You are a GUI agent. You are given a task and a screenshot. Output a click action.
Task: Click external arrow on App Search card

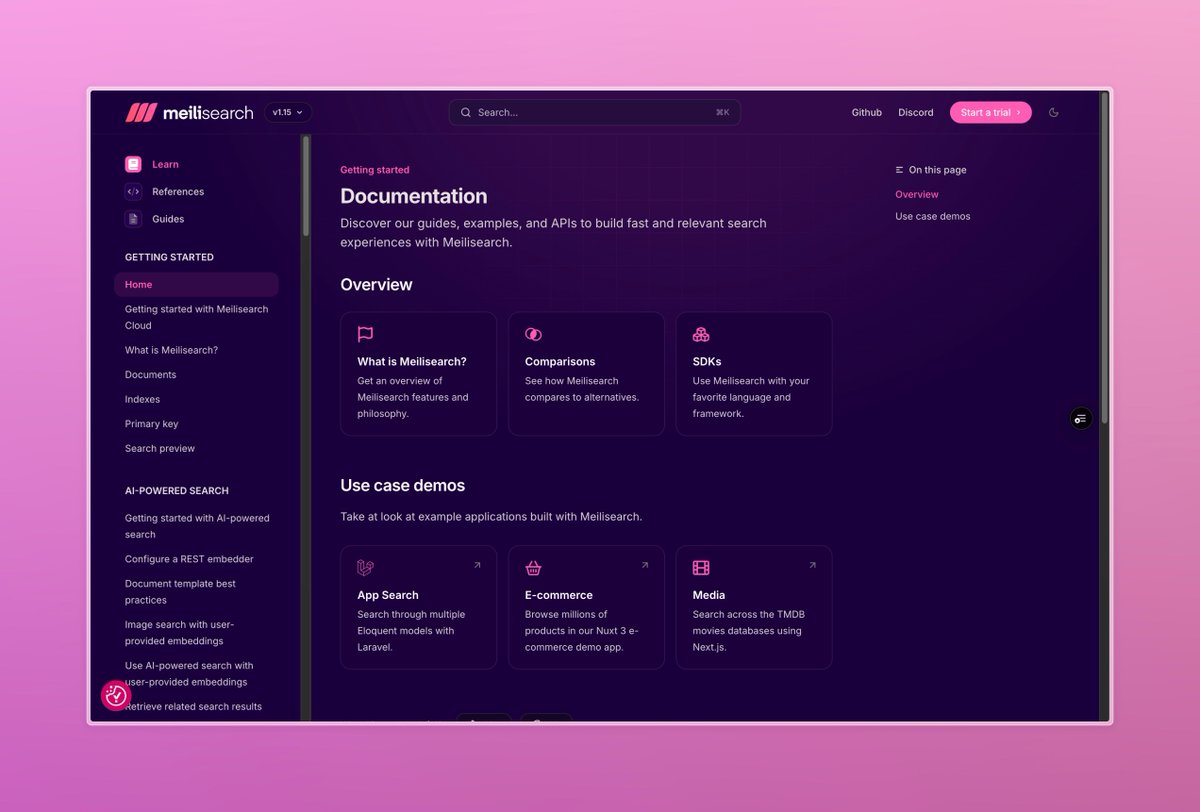(477, 565)
